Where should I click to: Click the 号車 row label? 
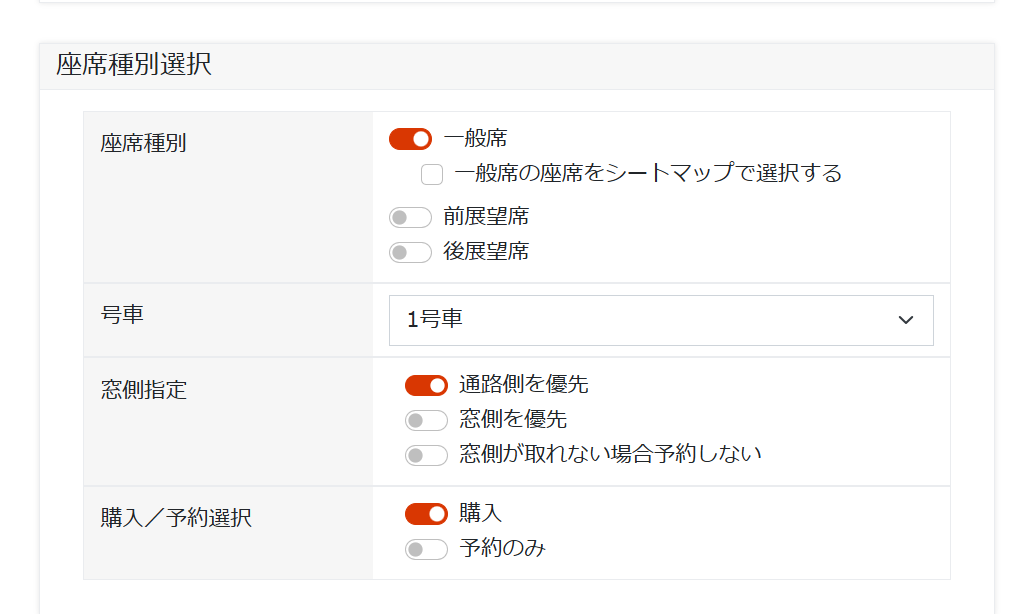click(122, 314)
